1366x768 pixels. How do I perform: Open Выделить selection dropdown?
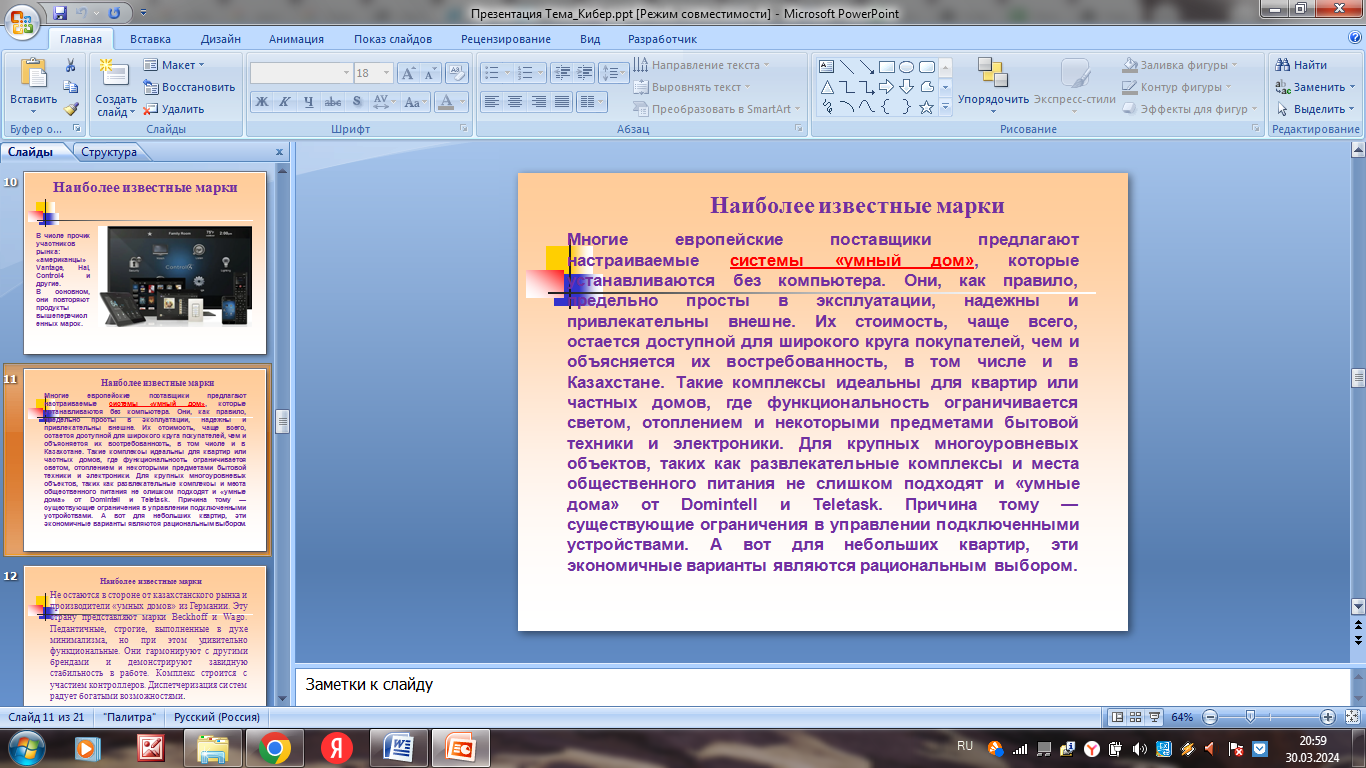(1315, 109)
